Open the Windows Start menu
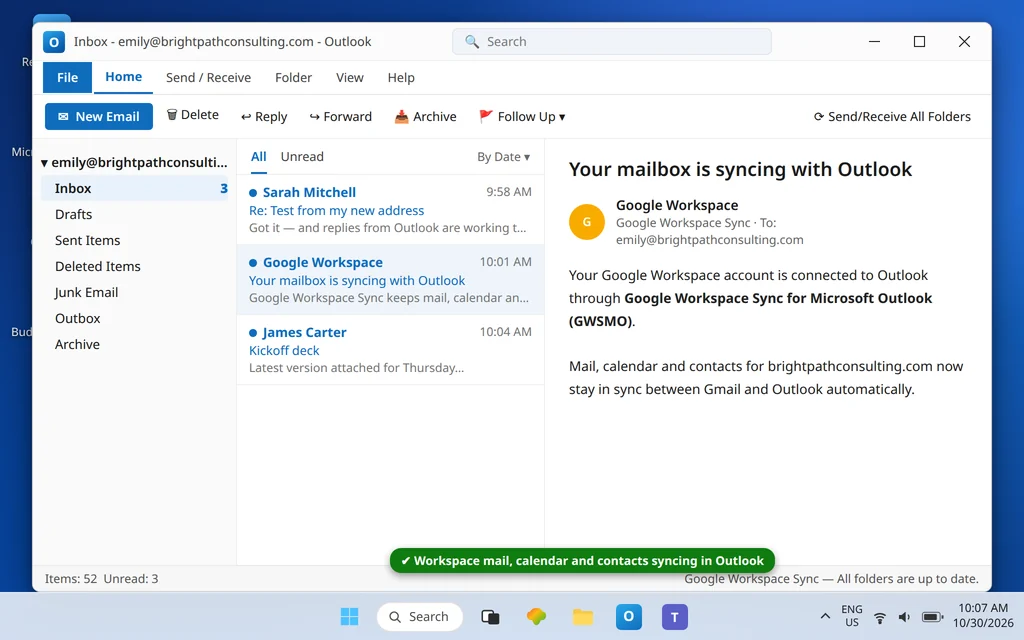Viewport: 1024px width, 640px height. 349,616
